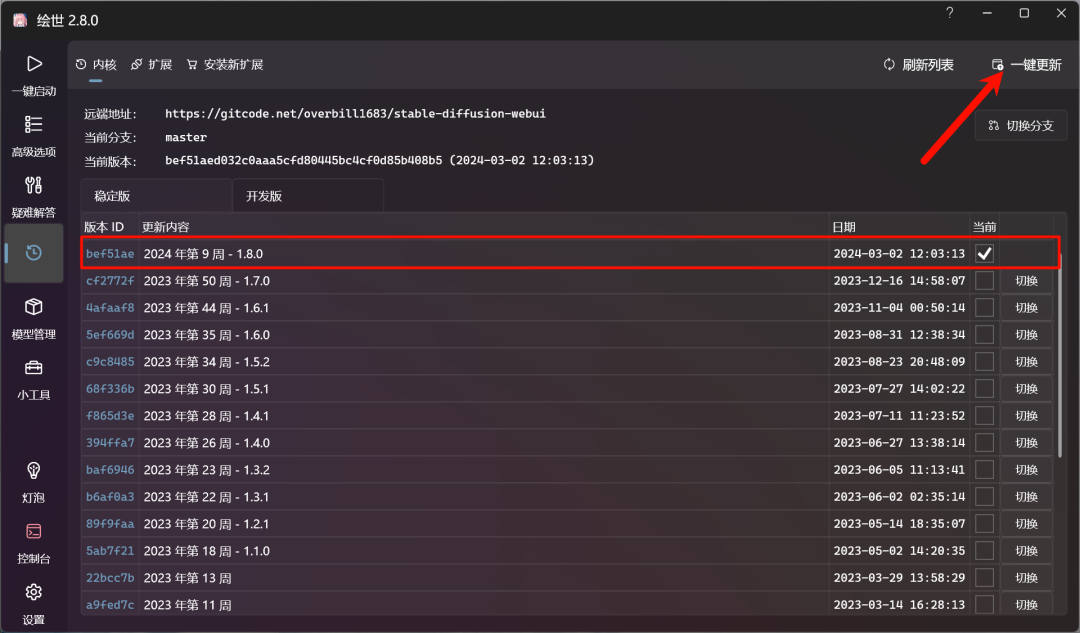Select the 开发版 tab
Screen dimensions: 1080x633
[308, 196]
